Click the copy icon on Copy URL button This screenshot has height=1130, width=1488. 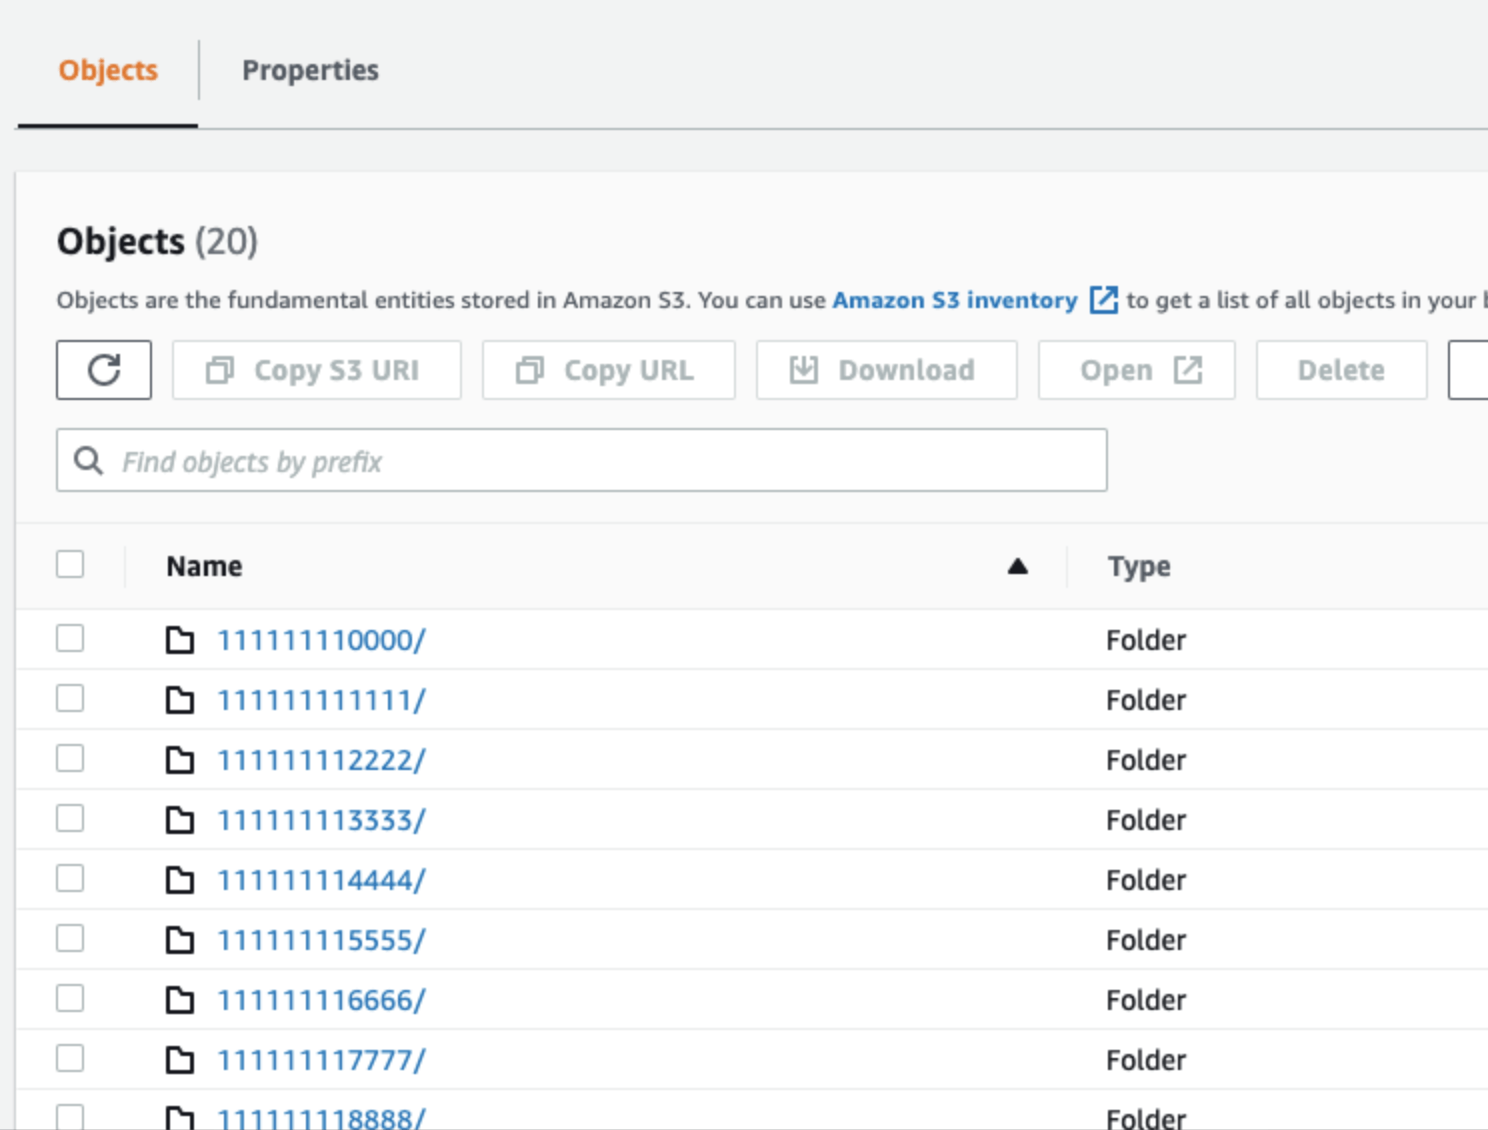530,369
